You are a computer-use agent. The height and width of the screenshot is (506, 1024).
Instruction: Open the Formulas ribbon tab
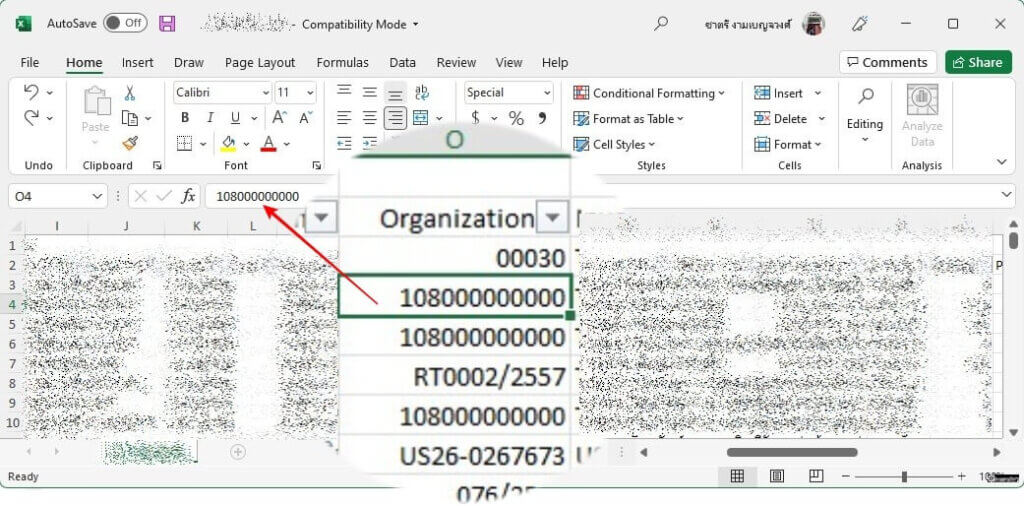tap(342, 62)
